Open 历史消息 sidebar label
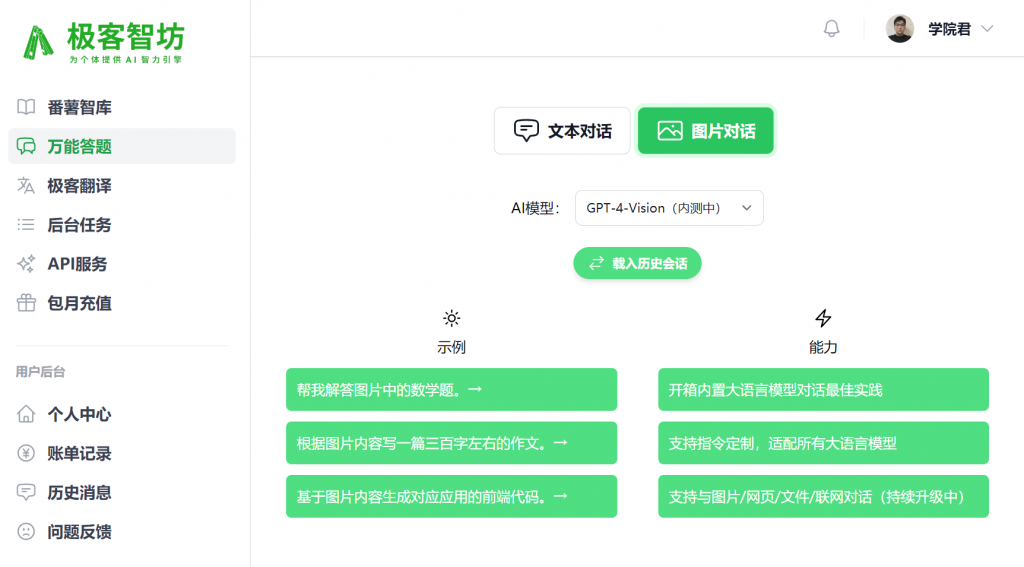Viewport: 1024px width, 567px height. (79, 493)
